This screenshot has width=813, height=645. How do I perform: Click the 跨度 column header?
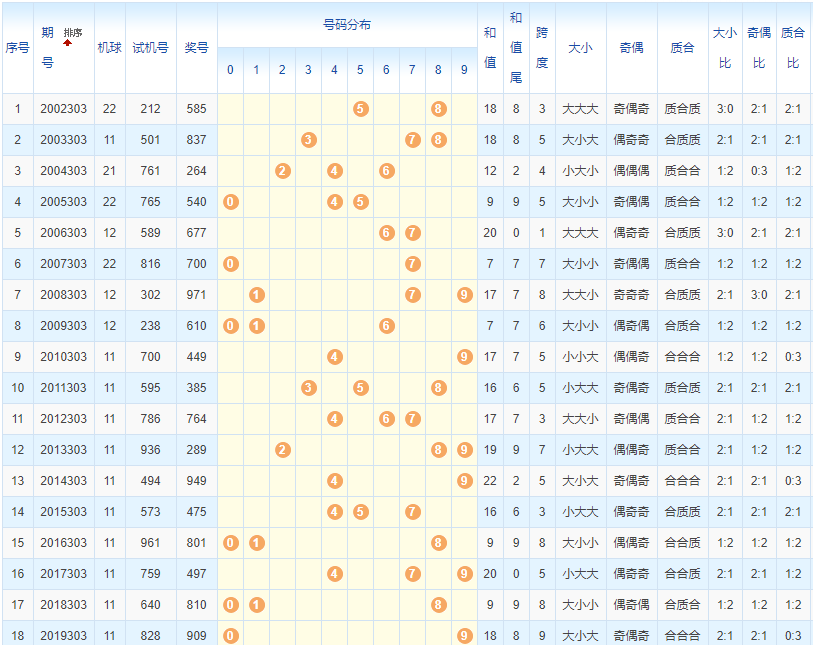542,48
